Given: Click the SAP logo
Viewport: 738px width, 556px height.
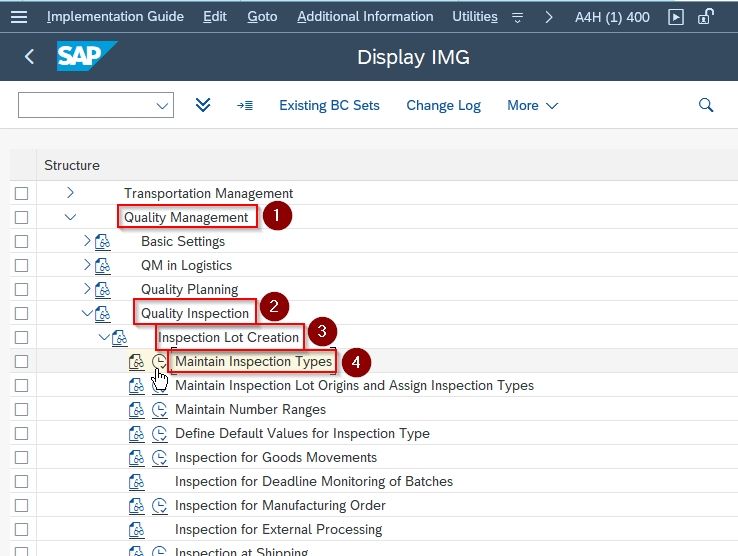Looking at the screenshot, I should (x=86, y=56).
